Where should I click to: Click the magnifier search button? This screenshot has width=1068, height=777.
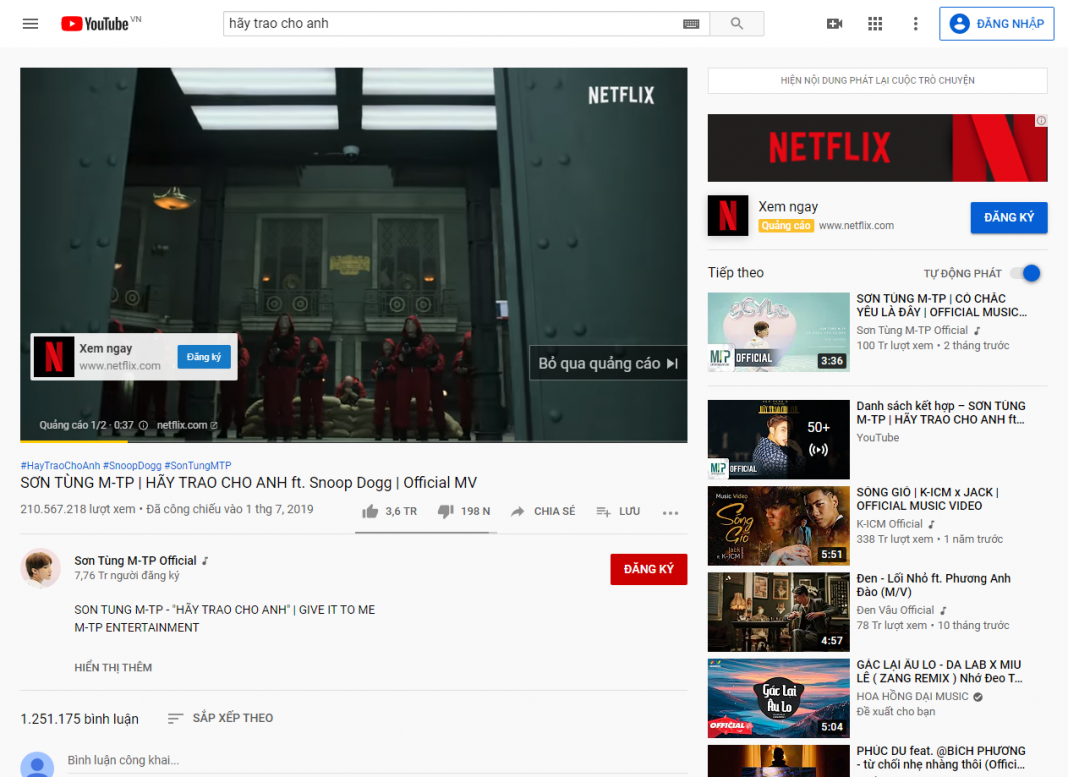737,24
